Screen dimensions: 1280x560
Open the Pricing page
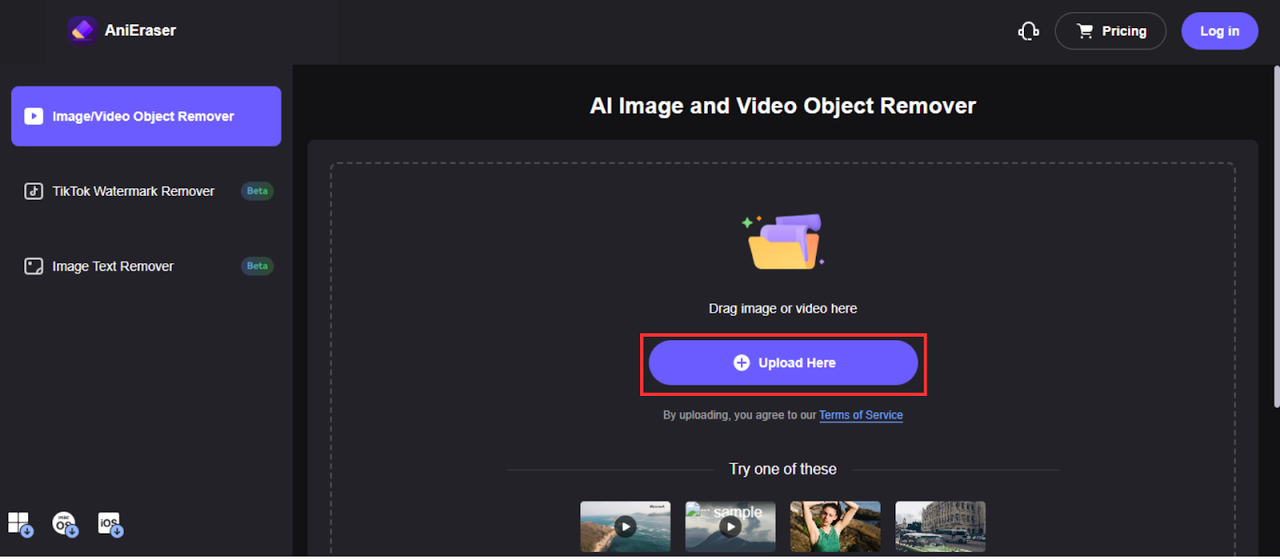pos(1110,31)
